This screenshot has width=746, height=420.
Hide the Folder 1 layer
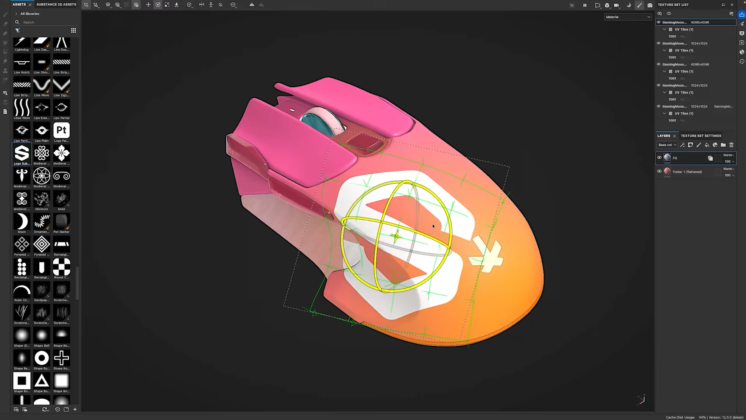tap(659, 171)
